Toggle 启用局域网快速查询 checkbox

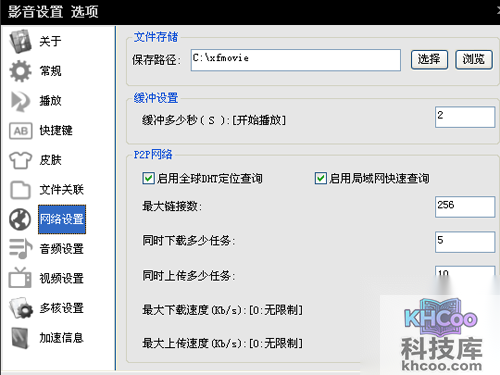pos(321,178)
